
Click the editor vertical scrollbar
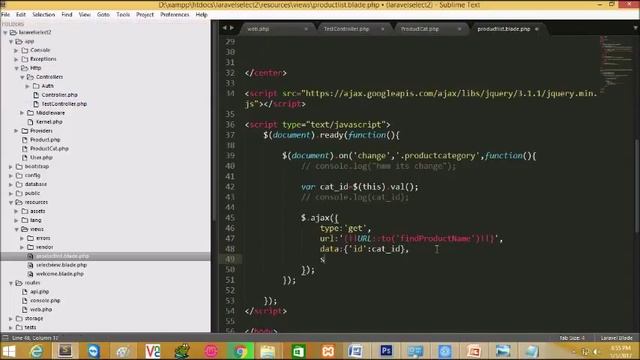click(x=636, y=186)
